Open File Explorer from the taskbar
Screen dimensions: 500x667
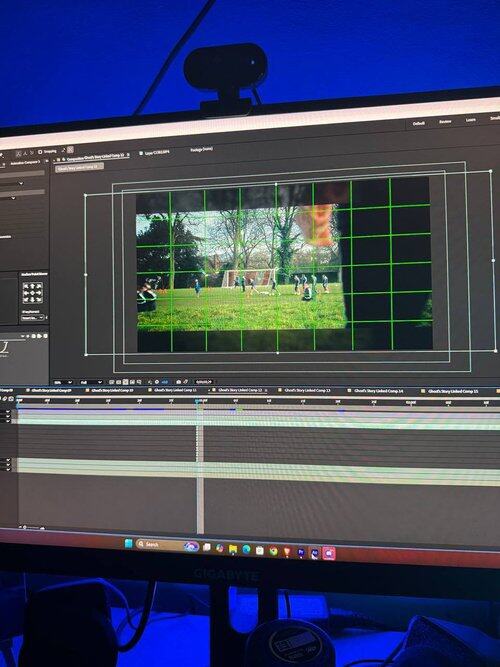[233, 550]
